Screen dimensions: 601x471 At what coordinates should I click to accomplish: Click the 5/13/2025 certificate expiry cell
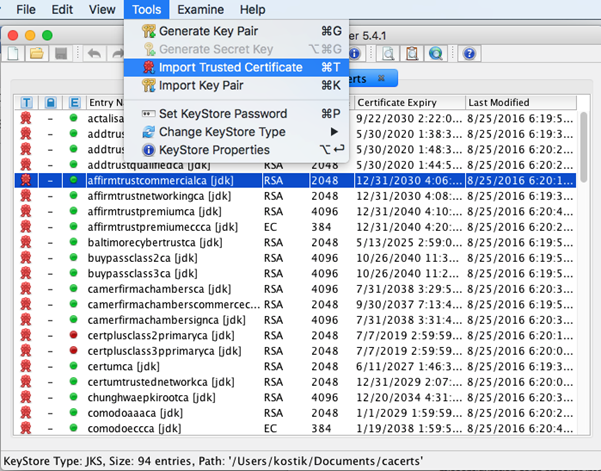(x=409, y=242)
